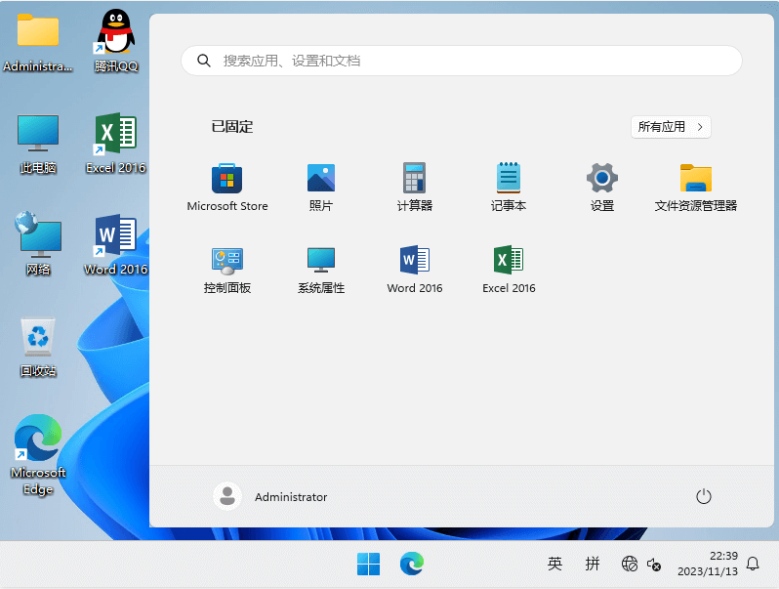
Task: Select This PC (此电脑) desktop icon
Action: pyautogui.click(x=38, y=144)
